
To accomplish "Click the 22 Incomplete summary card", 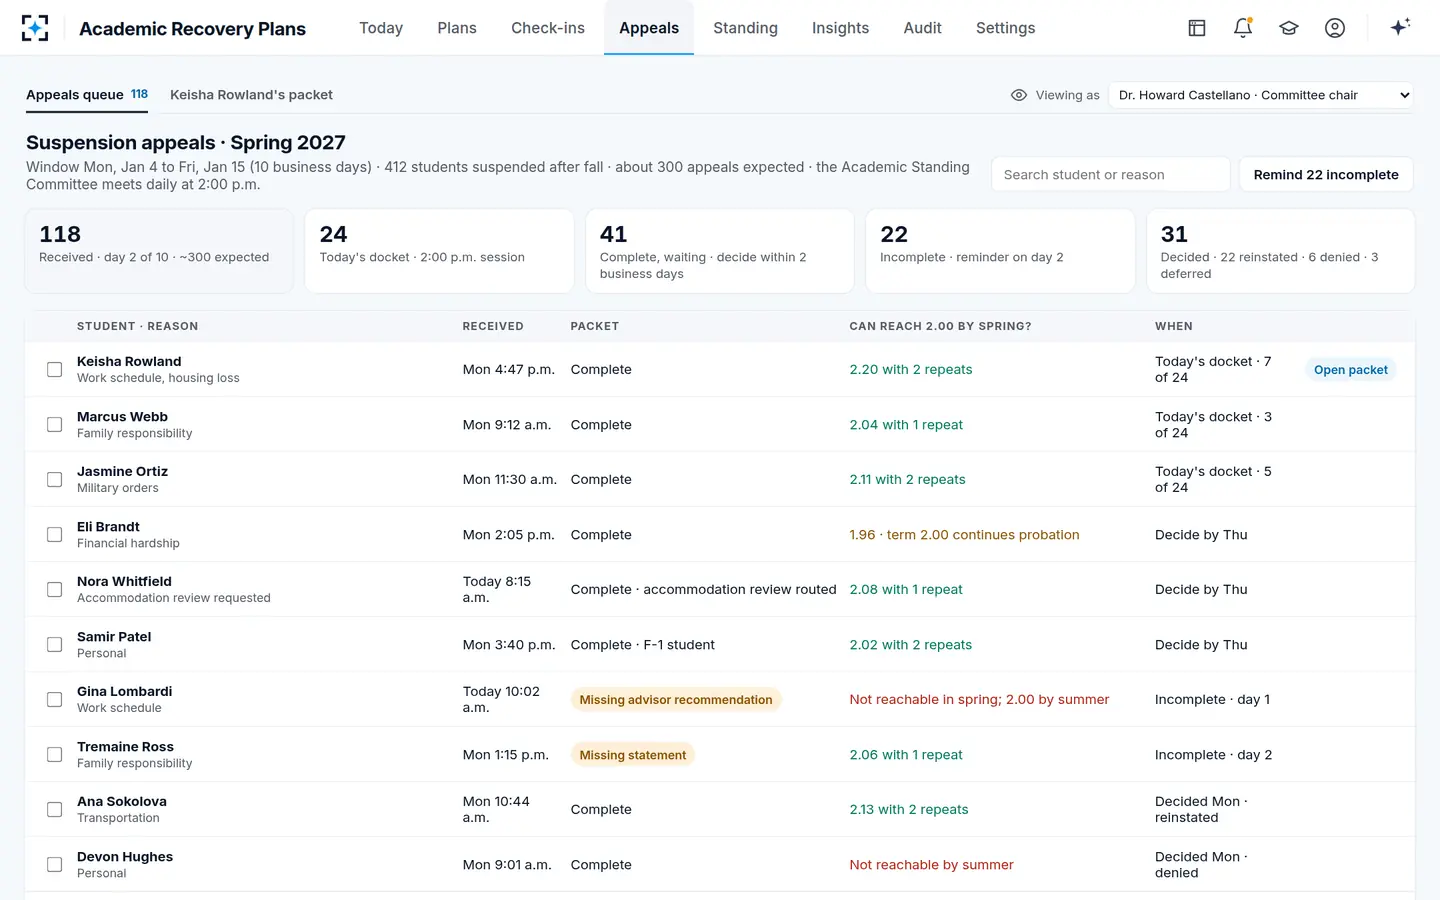I will tap(1000, 250).
